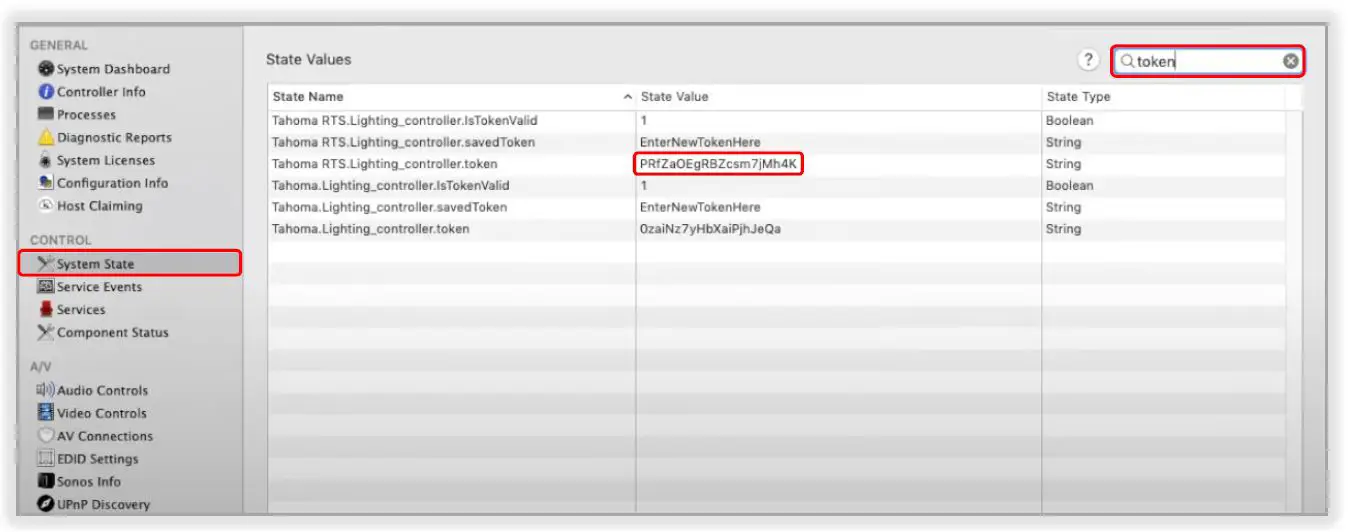Toggle State Name sort arrow
The image size is (1354, 532).
click(628, 97)
